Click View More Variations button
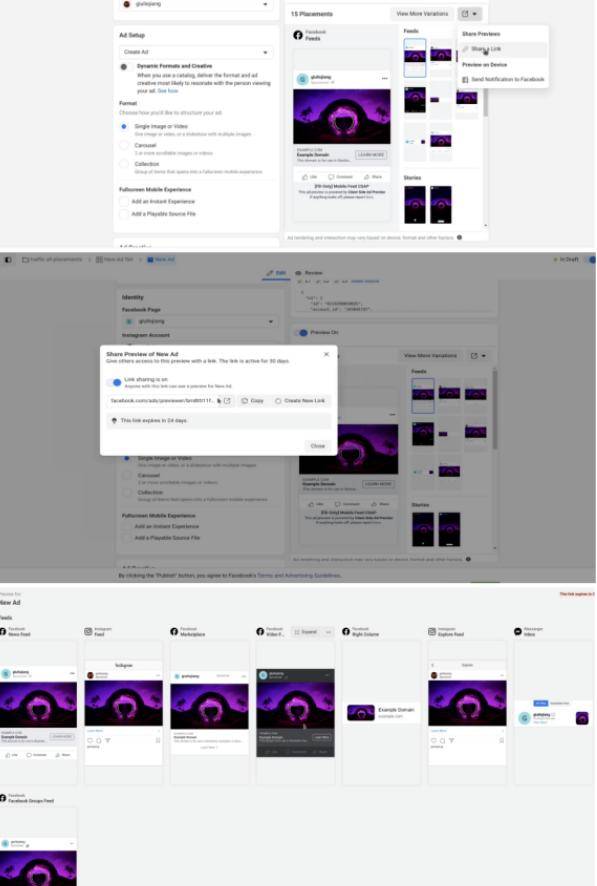 pos(422,14)
